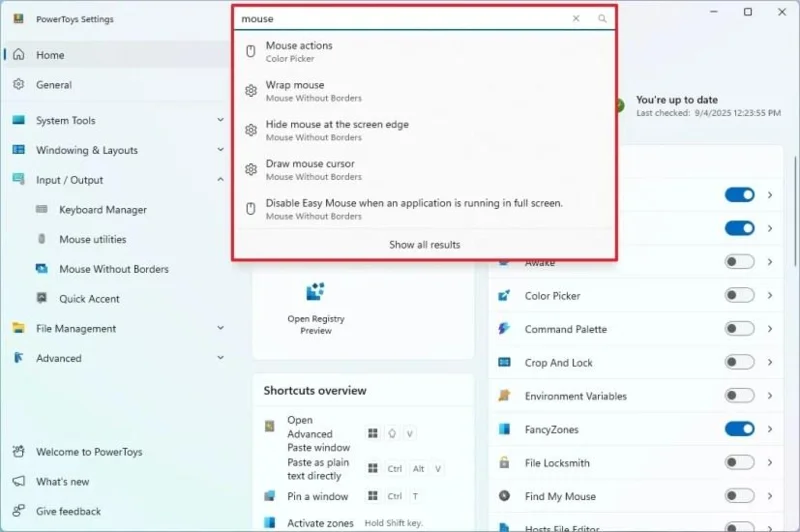Expand the System Tools section chevron
Image resolution: width=800 pixels, height=532 pixels.
(x=220, y=119)
